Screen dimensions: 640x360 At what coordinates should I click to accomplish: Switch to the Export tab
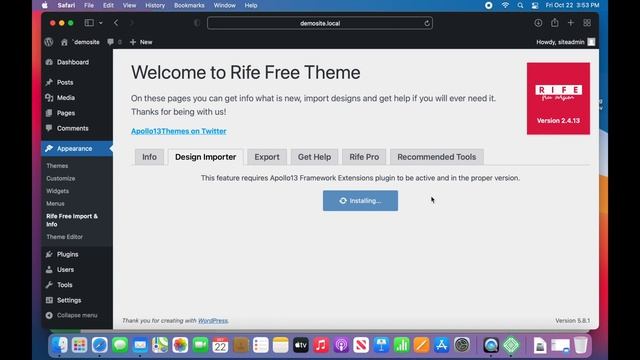267,157
